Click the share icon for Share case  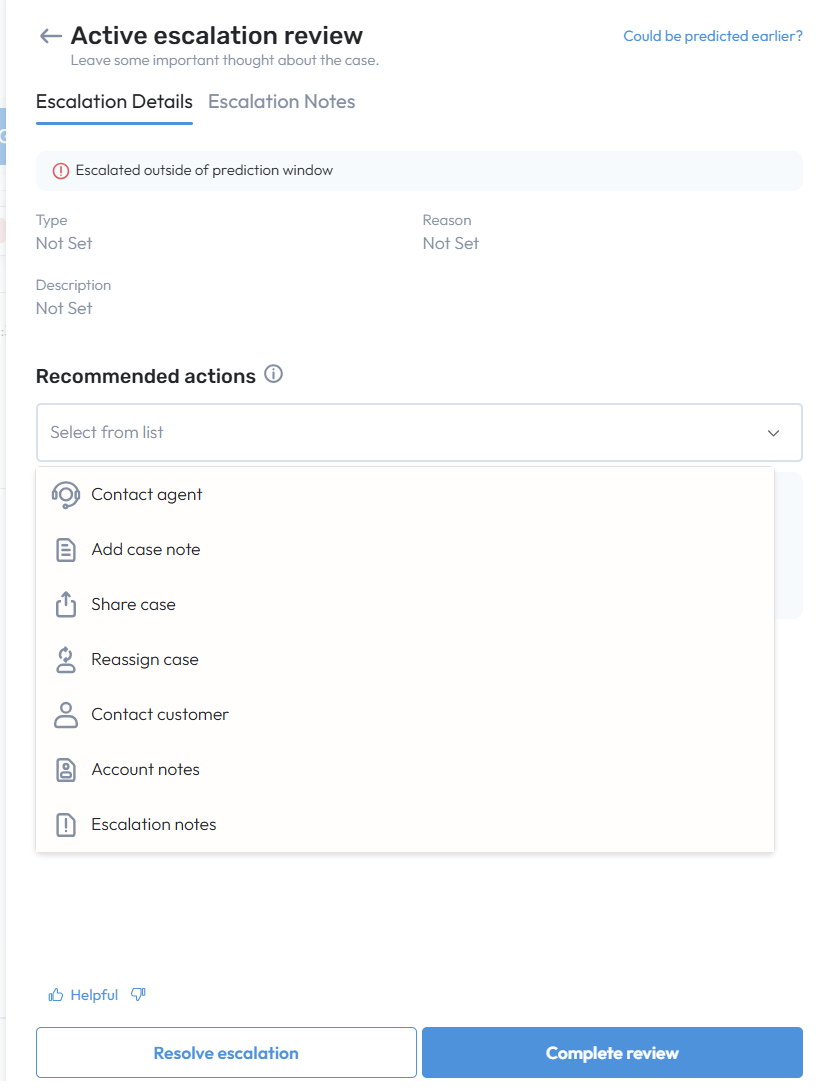[x=65, y=605]
